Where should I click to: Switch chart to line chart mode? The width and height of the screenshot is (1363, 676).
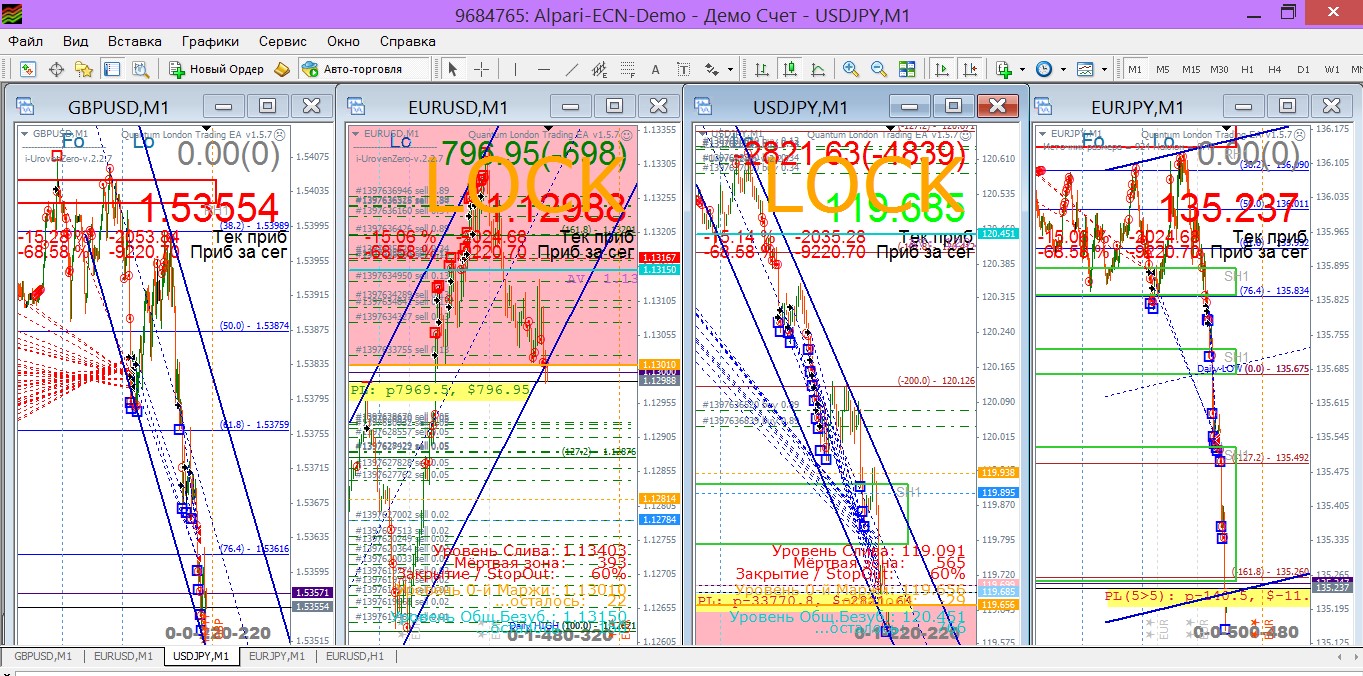(818, 69)
